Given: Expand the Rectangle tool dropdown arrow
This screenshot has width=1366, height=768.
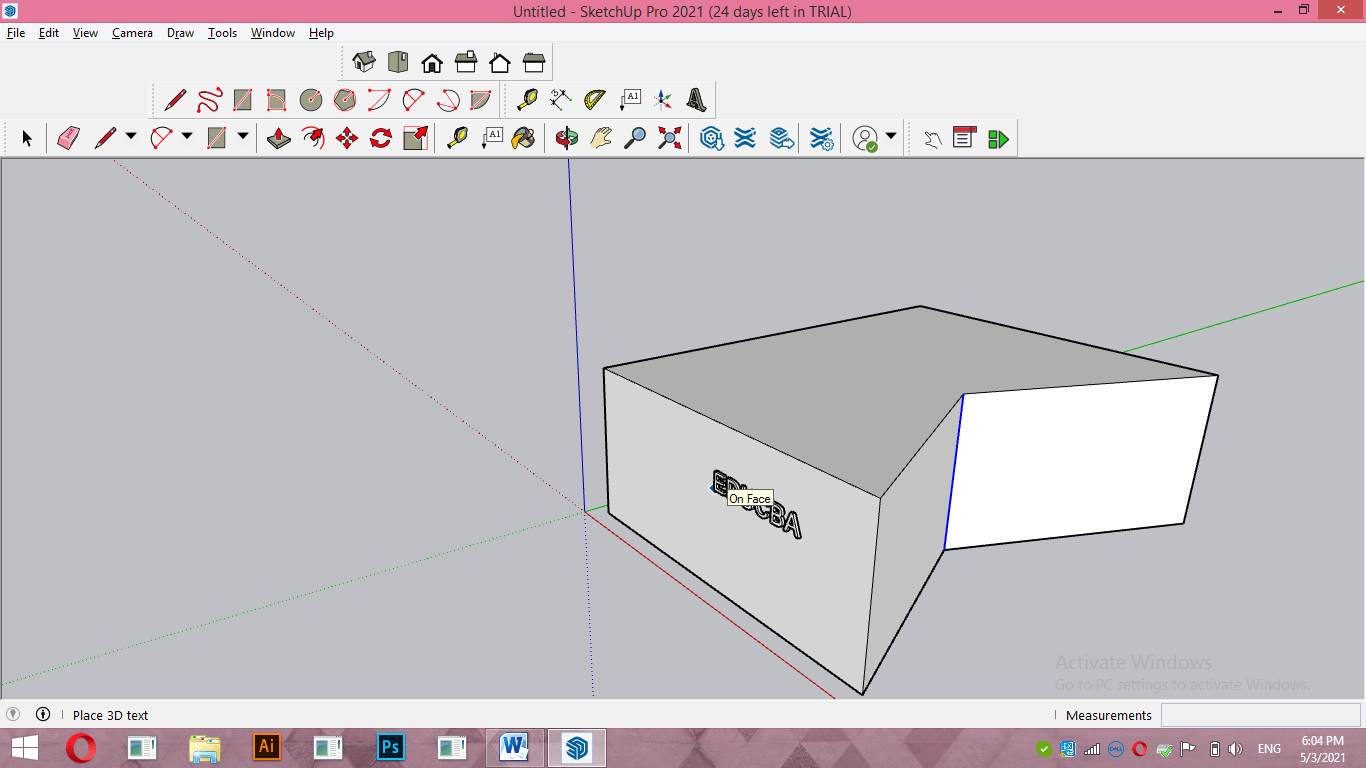Looking at the screenshot, I should [x=243, y=137].
